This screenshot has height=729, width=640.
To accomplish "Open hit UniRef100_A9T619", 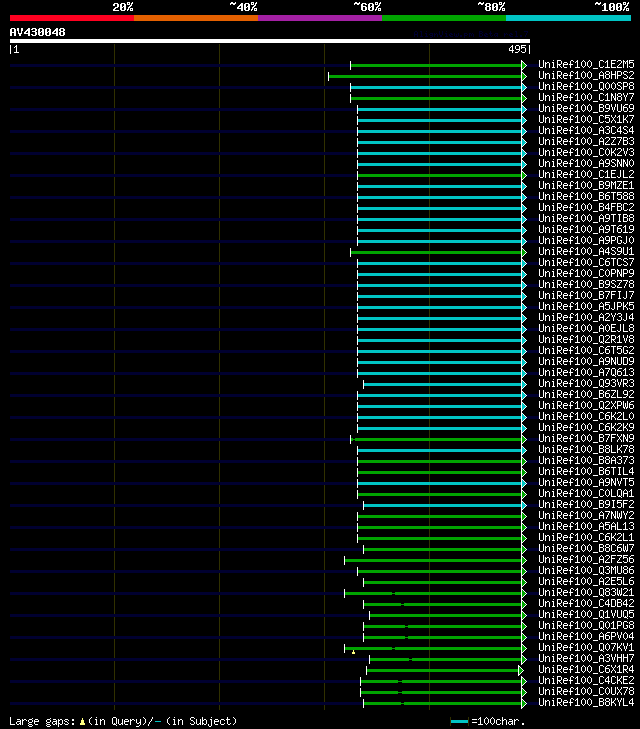I will click(586, 229).
